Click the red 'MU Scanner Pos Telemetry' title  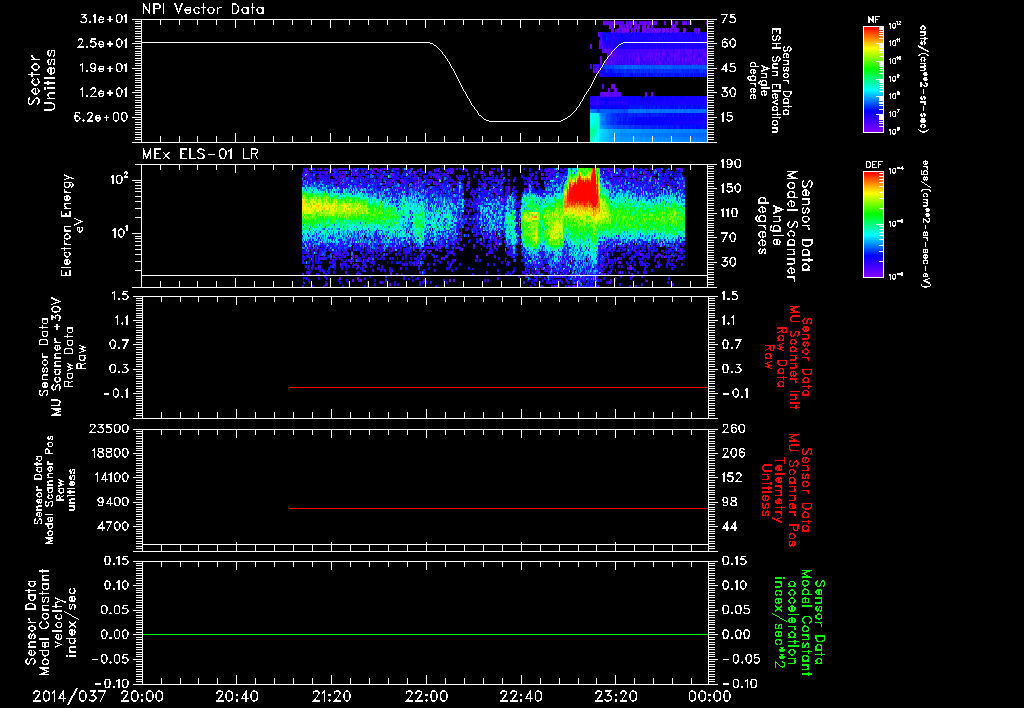(x=787, y=490)
